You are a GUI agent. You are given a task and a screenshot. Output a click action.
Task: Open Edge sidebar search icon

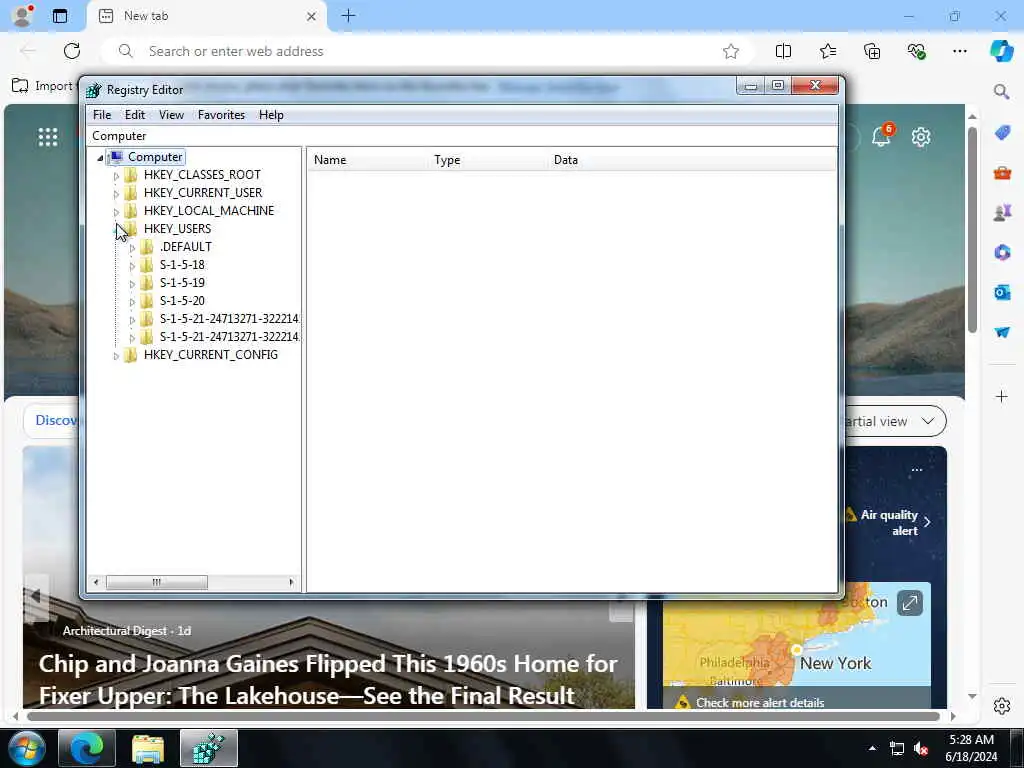click(1002, 91)
